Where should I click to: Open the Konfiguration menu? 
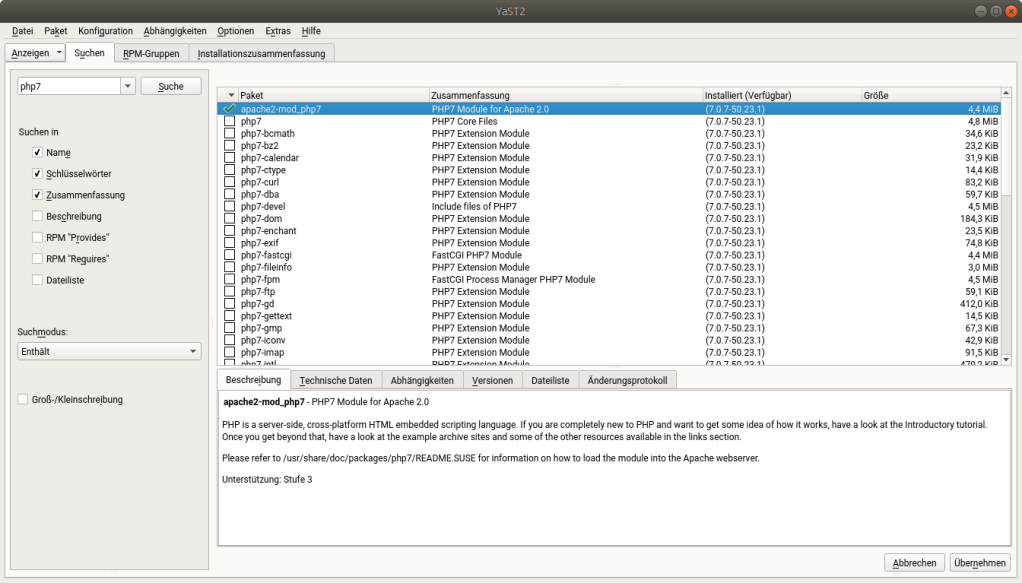pos(106,31)
